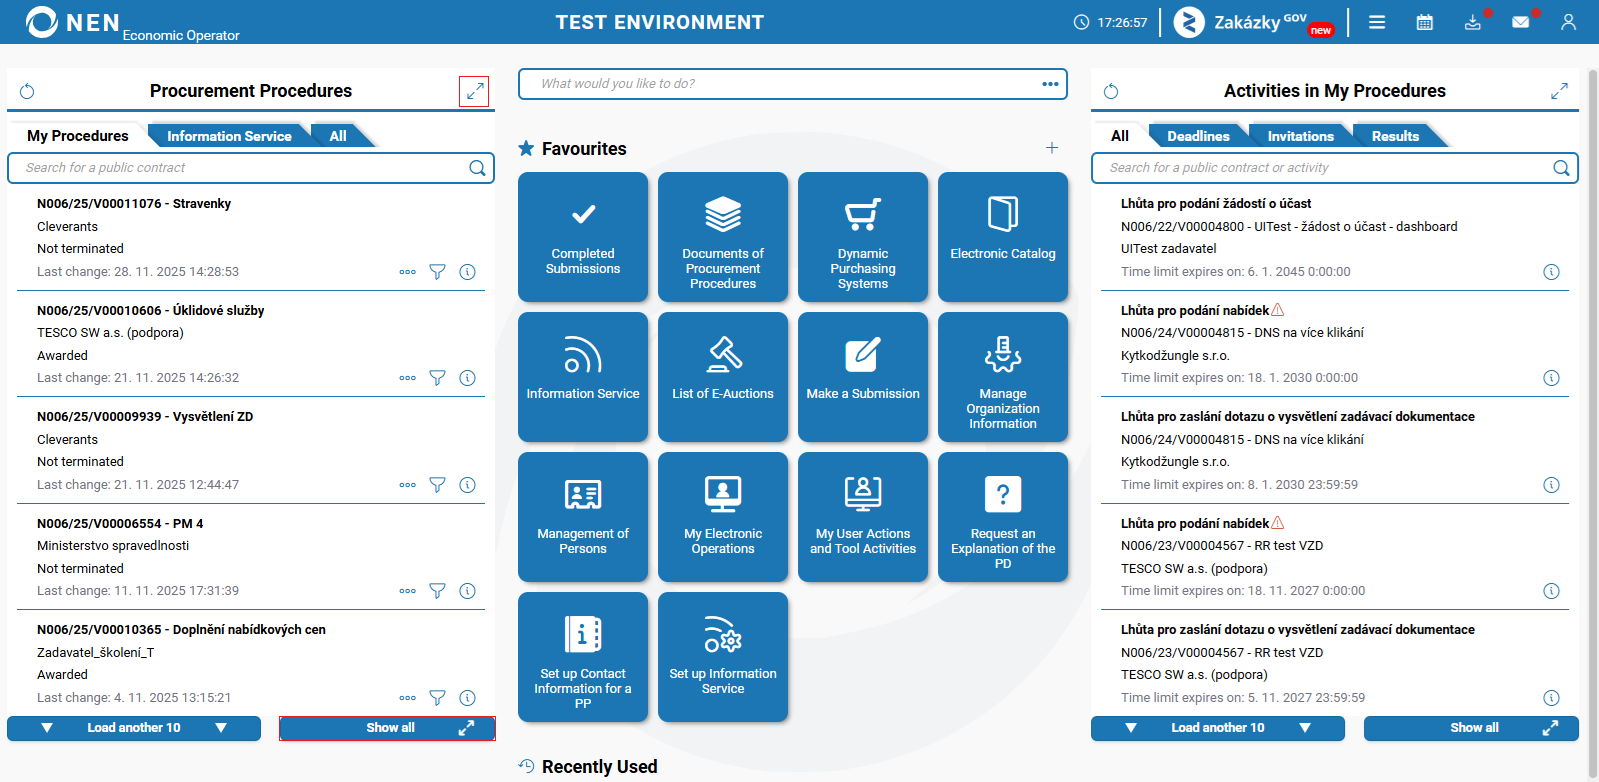This screenshot has width=1599, height=782.
Task: Open Request an Explanation of the PD tile
Action: pyautogui.click(x=1003, y=517)
